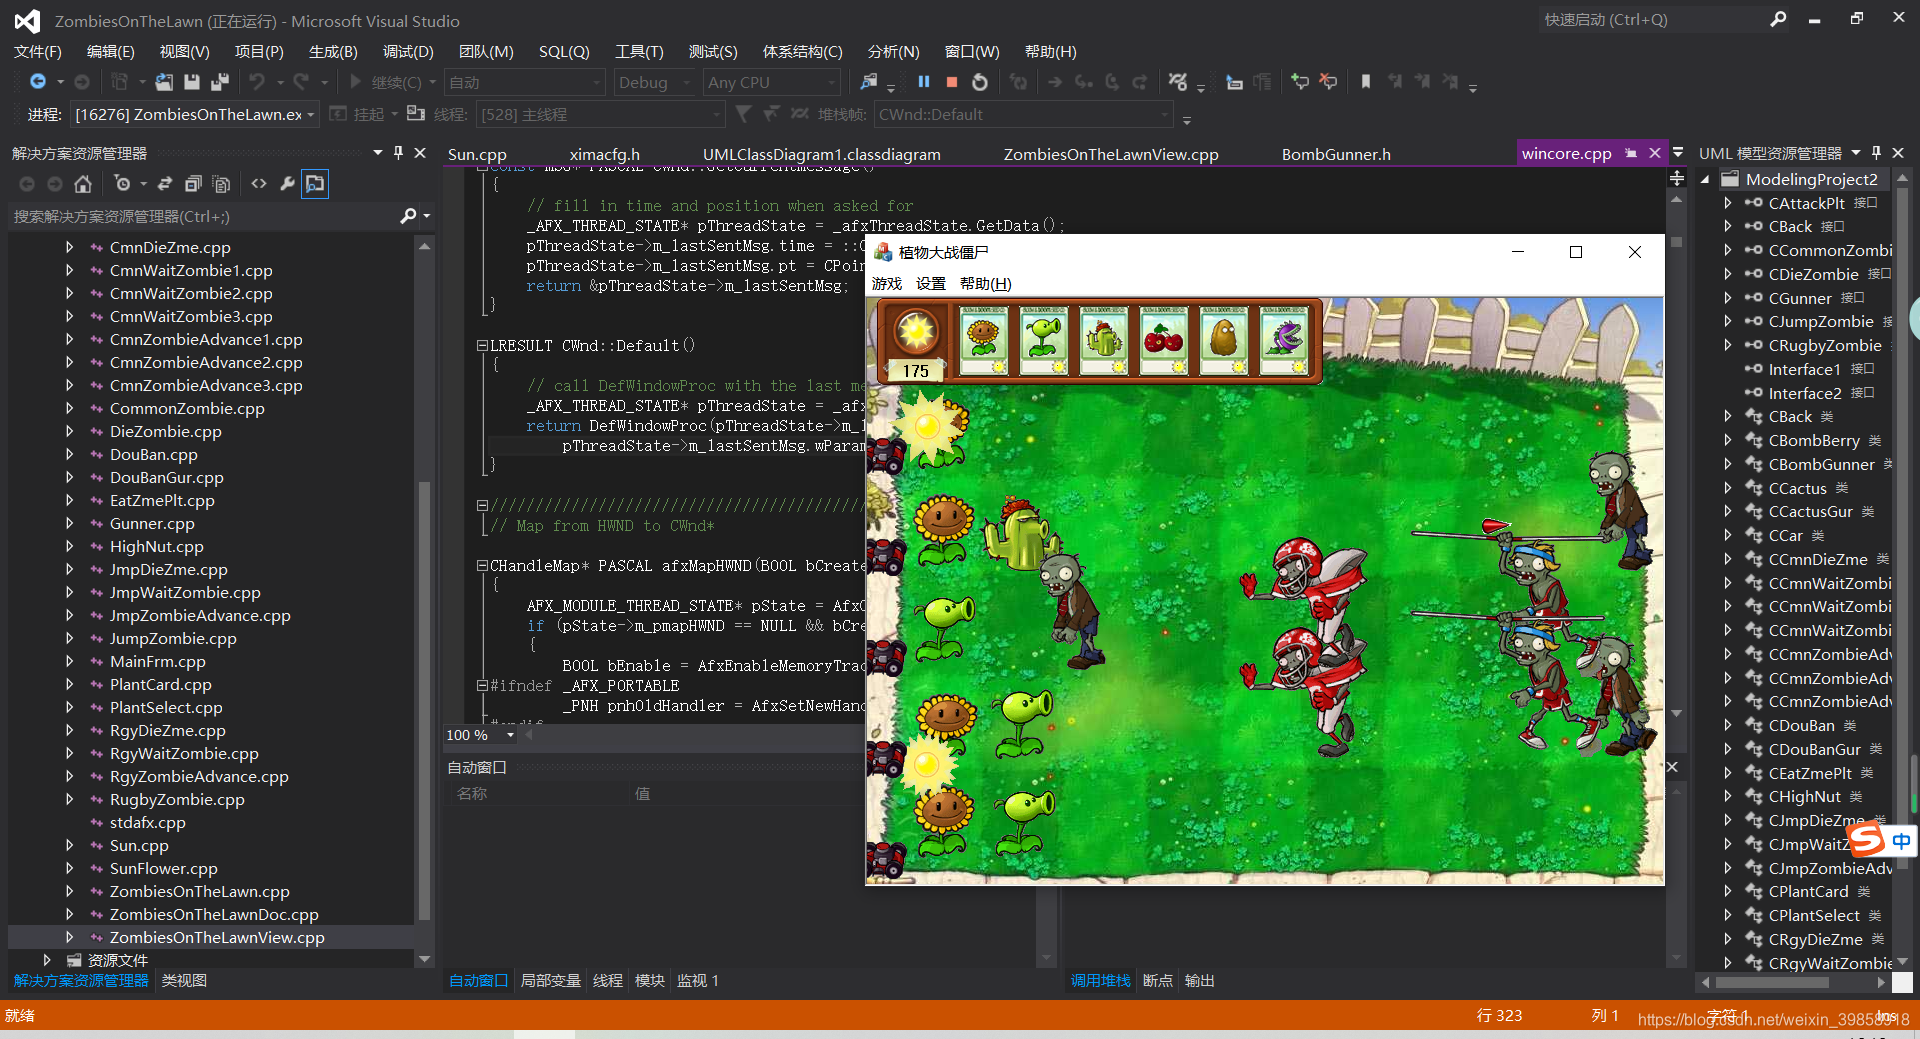Collapse the CWnd::Default function fold box
Screen dimensions: 1920x1039
(x=482, y=346)
